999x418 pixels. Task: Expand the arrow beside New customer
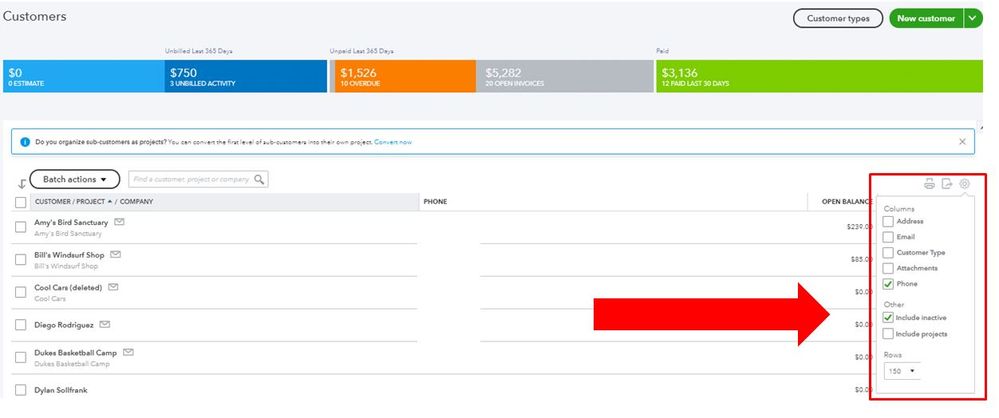(973, 18)
